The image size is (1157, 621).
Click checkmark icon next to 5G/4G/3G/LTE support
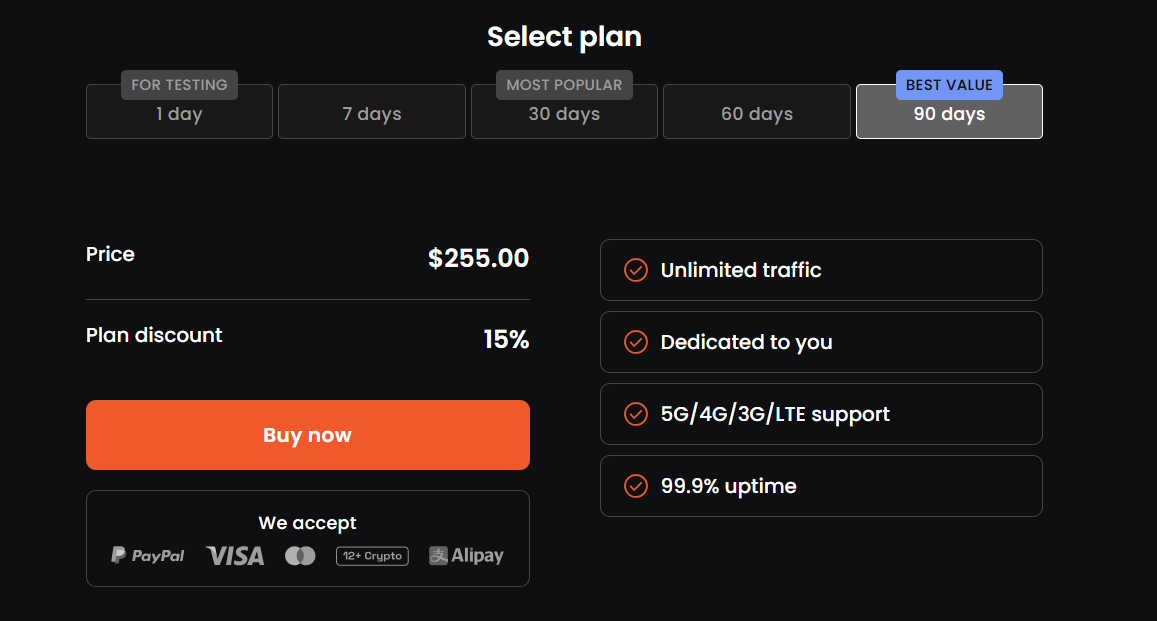tap(636, 414)
